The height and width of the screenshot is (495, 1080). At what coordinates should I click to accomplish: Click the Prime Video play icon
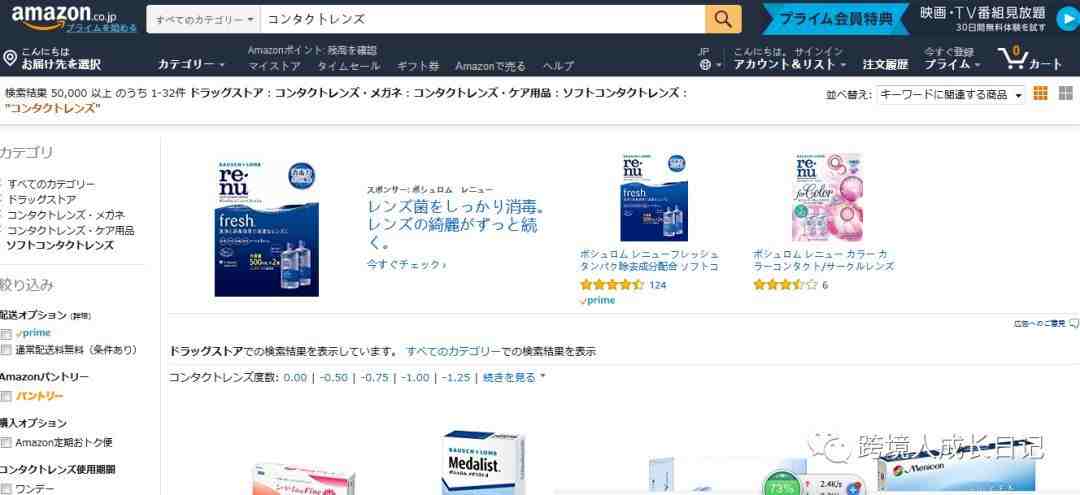coord(1067,20)
